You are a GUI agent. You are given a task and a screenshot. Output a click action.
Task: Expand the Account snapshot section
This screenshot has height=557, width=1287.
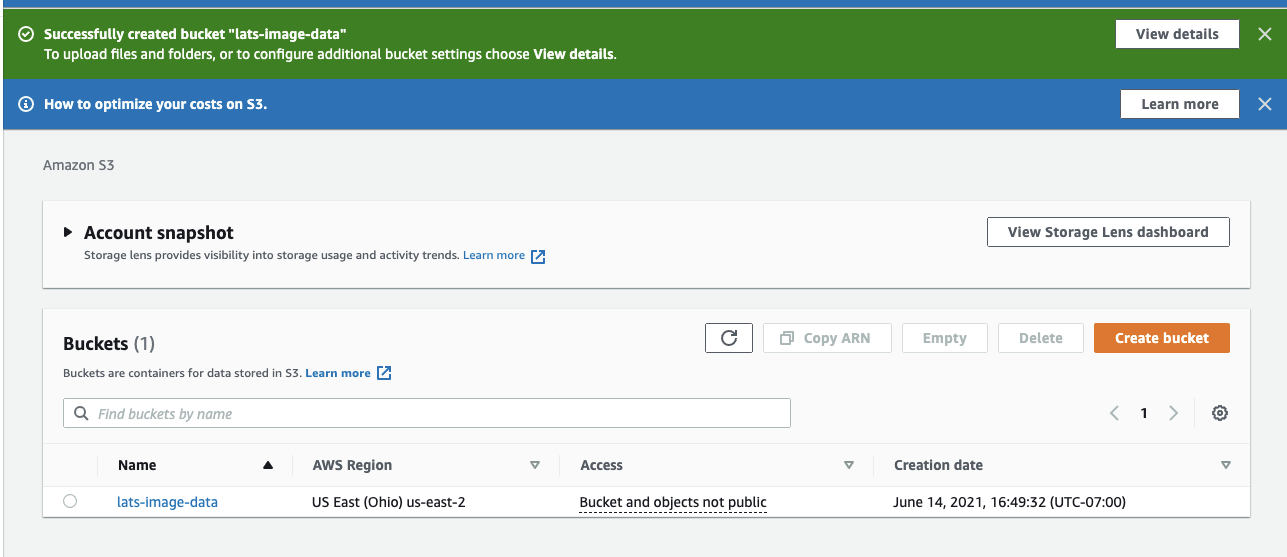68,232
